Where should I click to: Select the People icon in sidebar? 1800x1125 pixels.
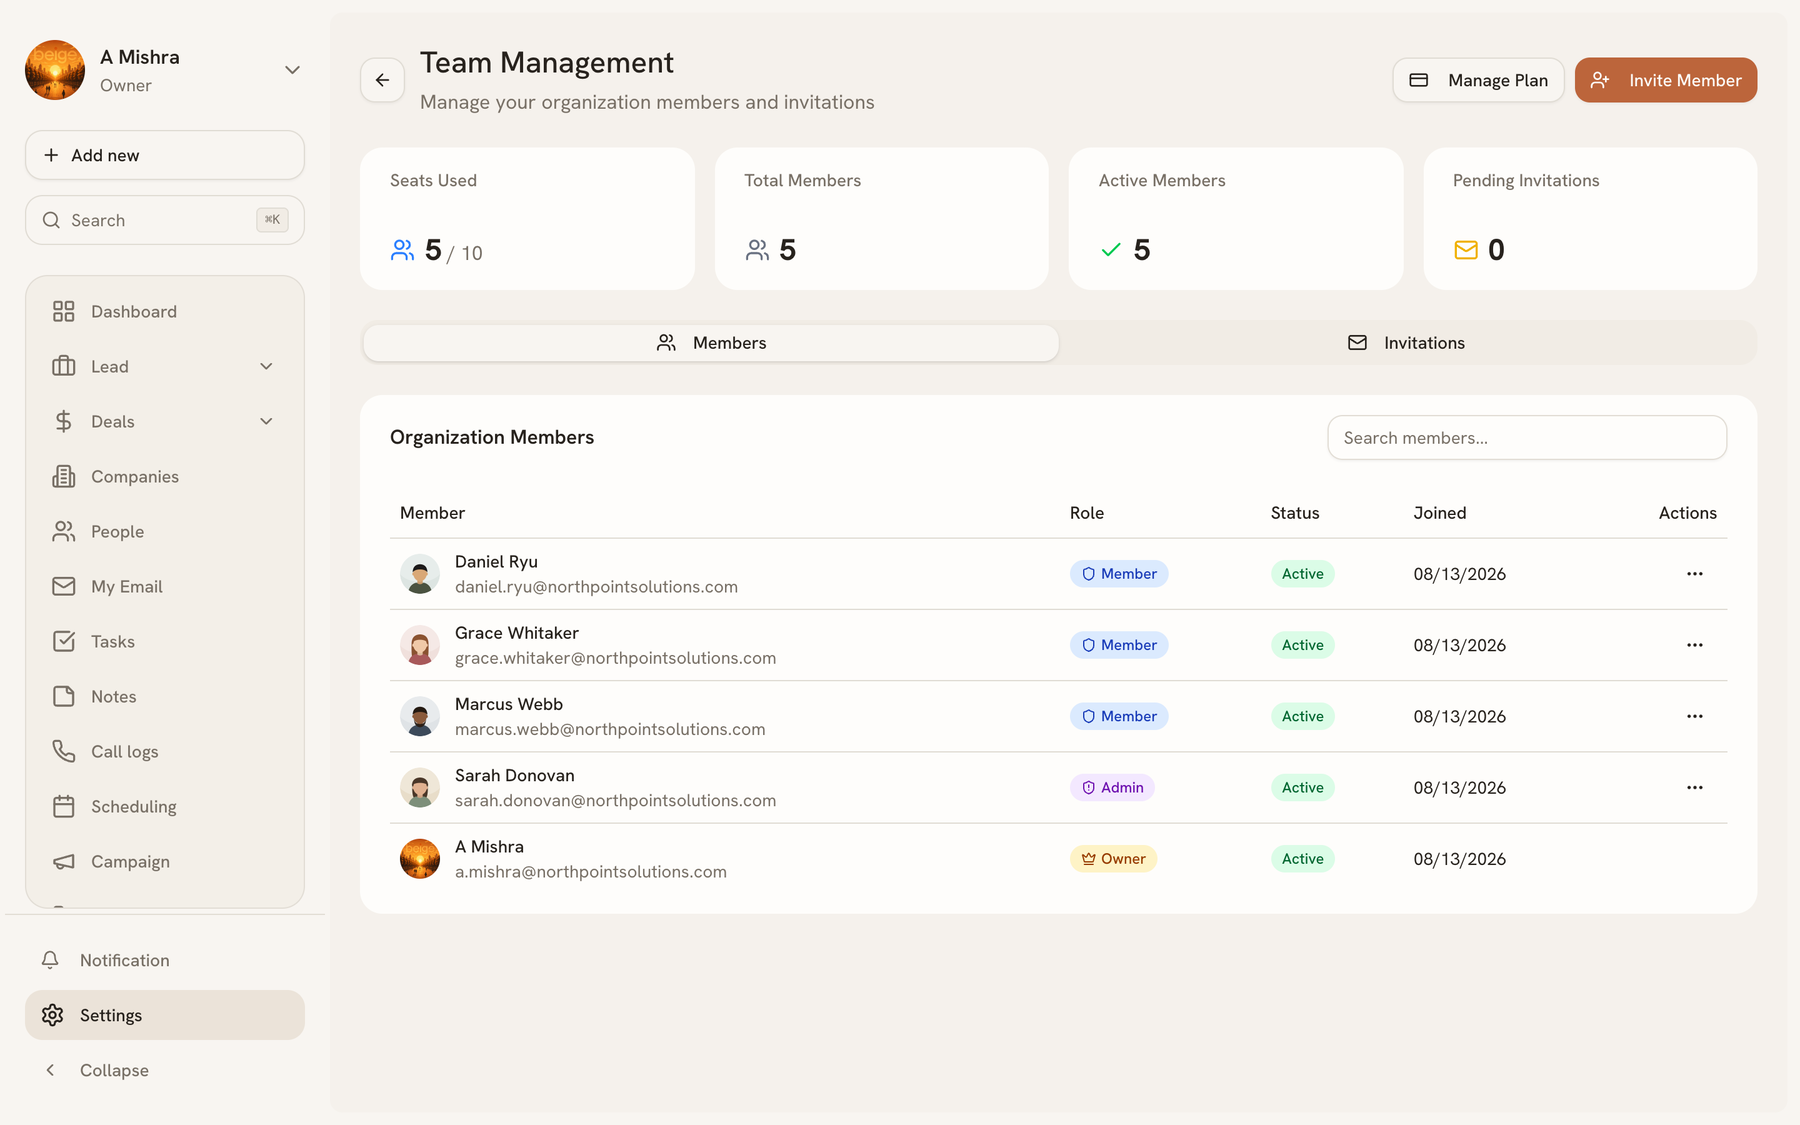pos(63,531)
